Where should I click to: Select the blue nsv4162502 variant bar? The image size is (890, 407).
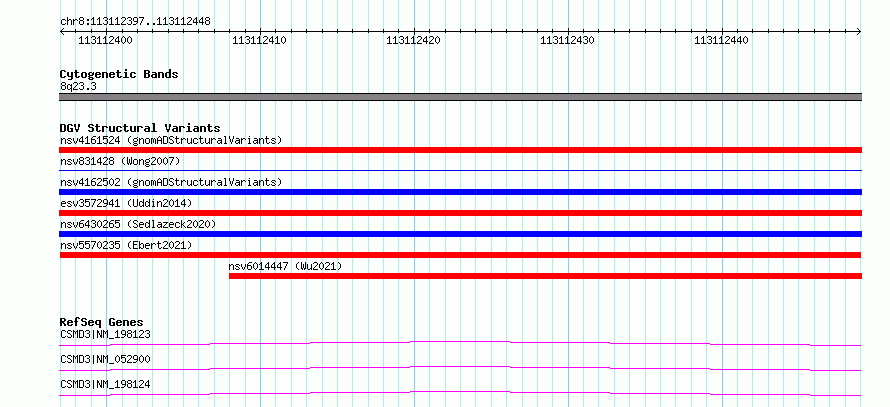point(460,192)
